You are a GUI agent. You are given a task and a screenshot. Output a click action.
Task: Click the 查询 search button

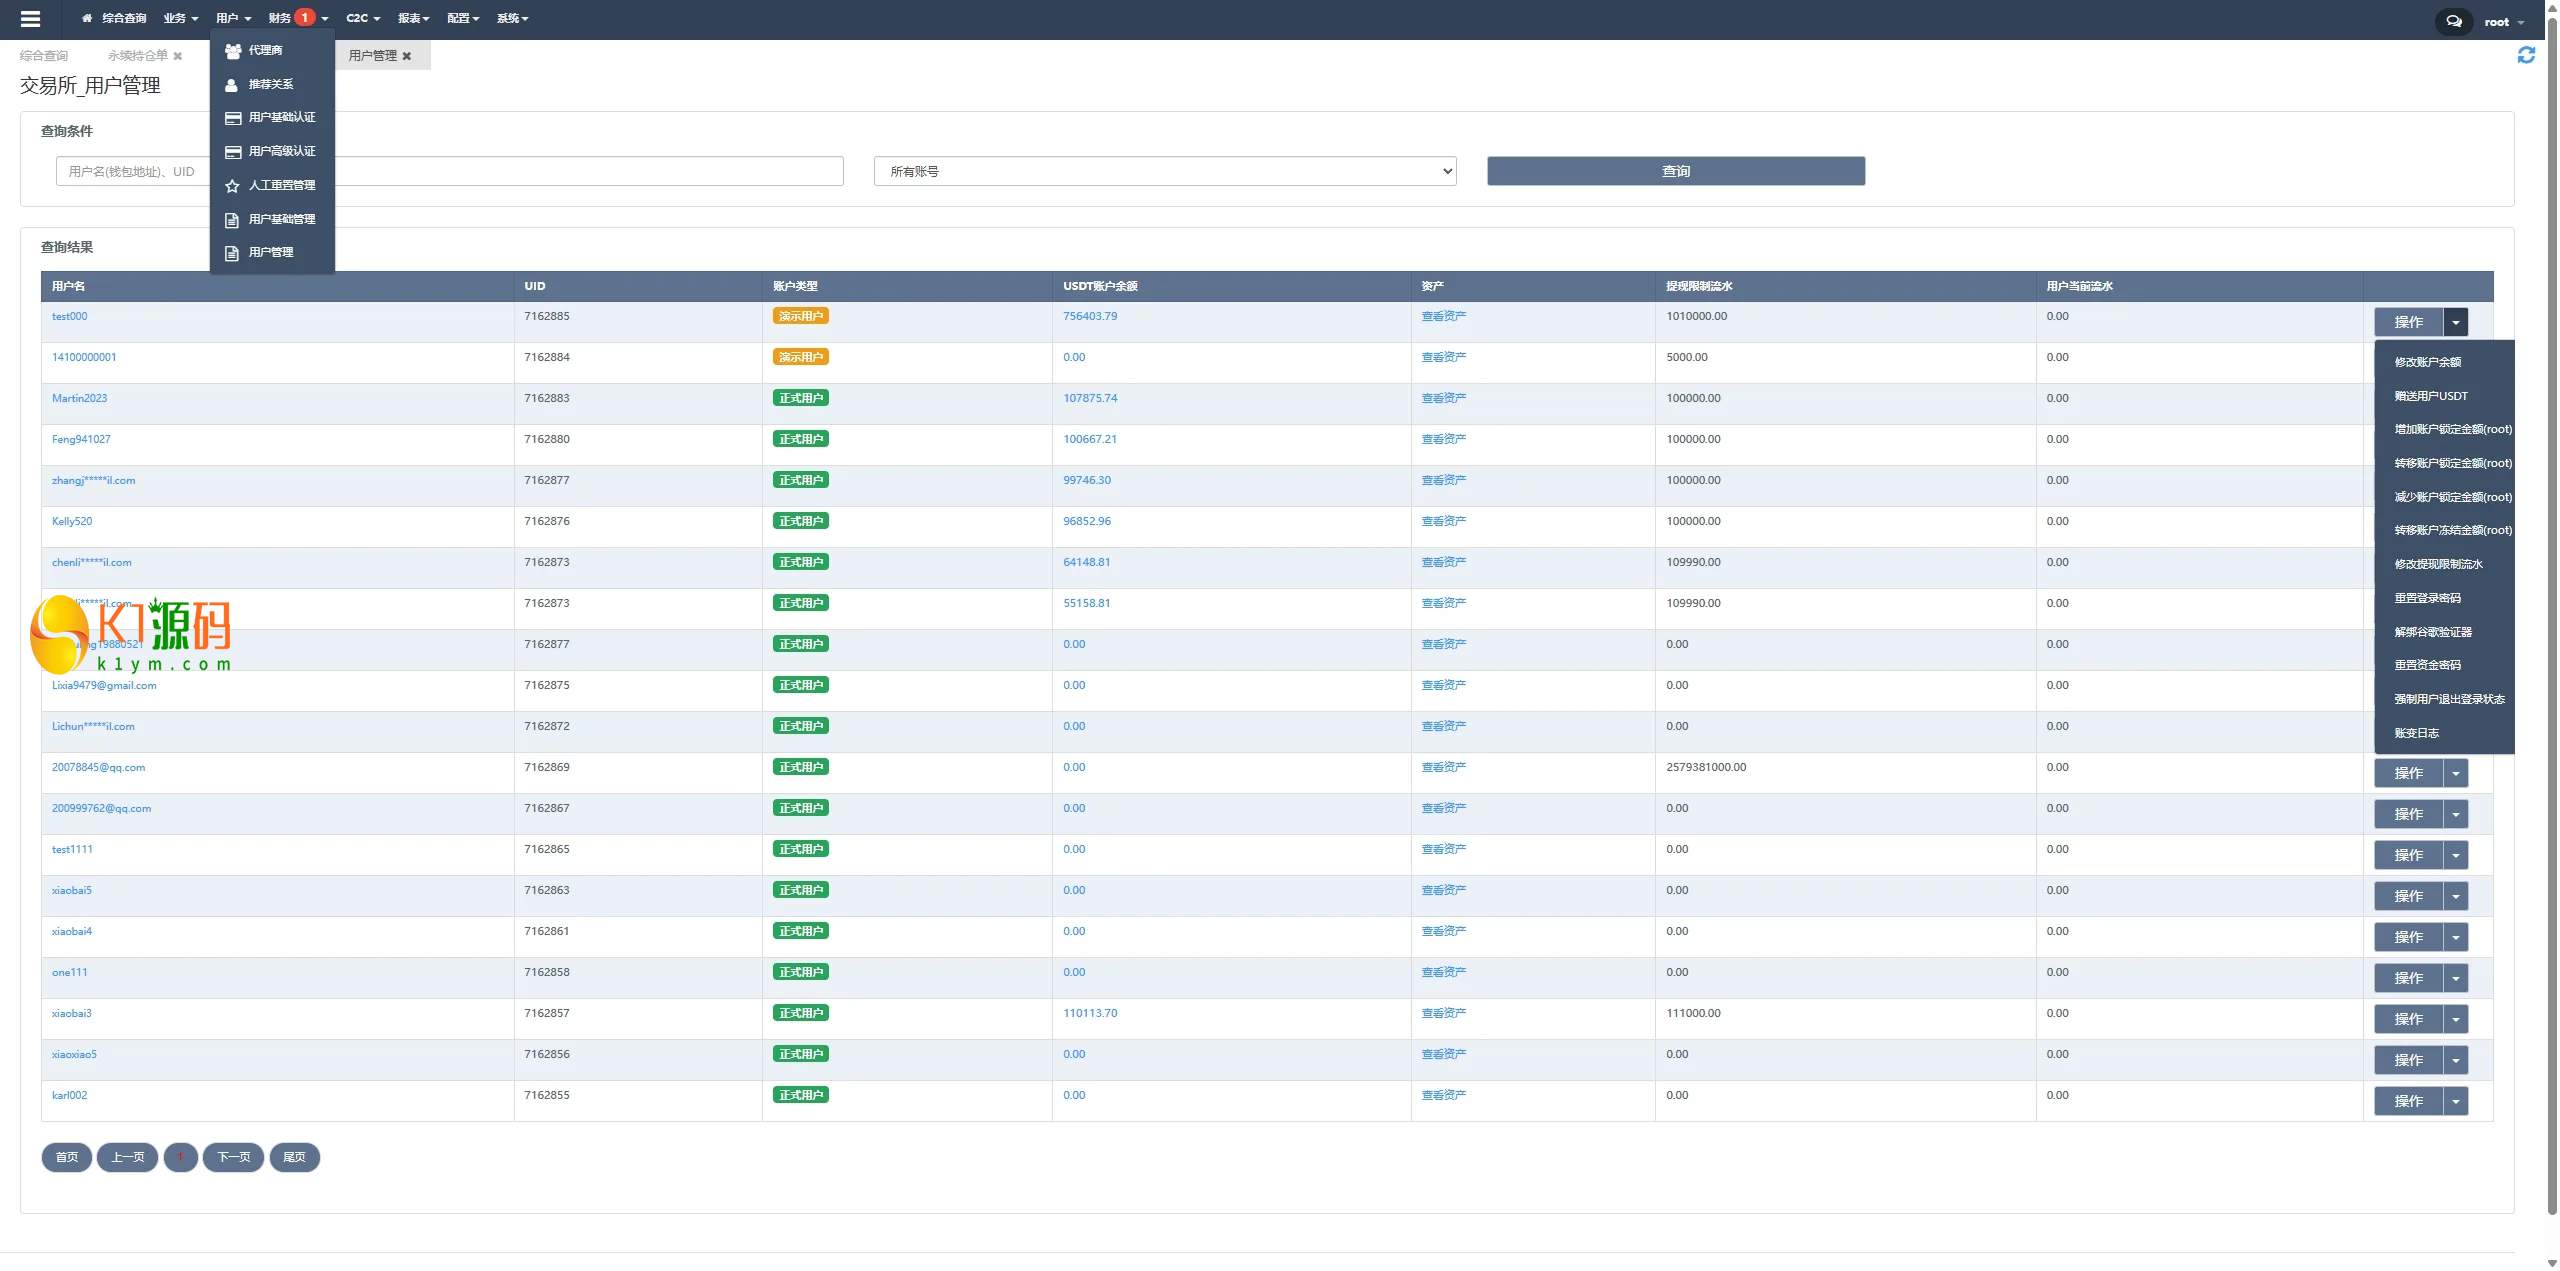[x=1675, y=171]
